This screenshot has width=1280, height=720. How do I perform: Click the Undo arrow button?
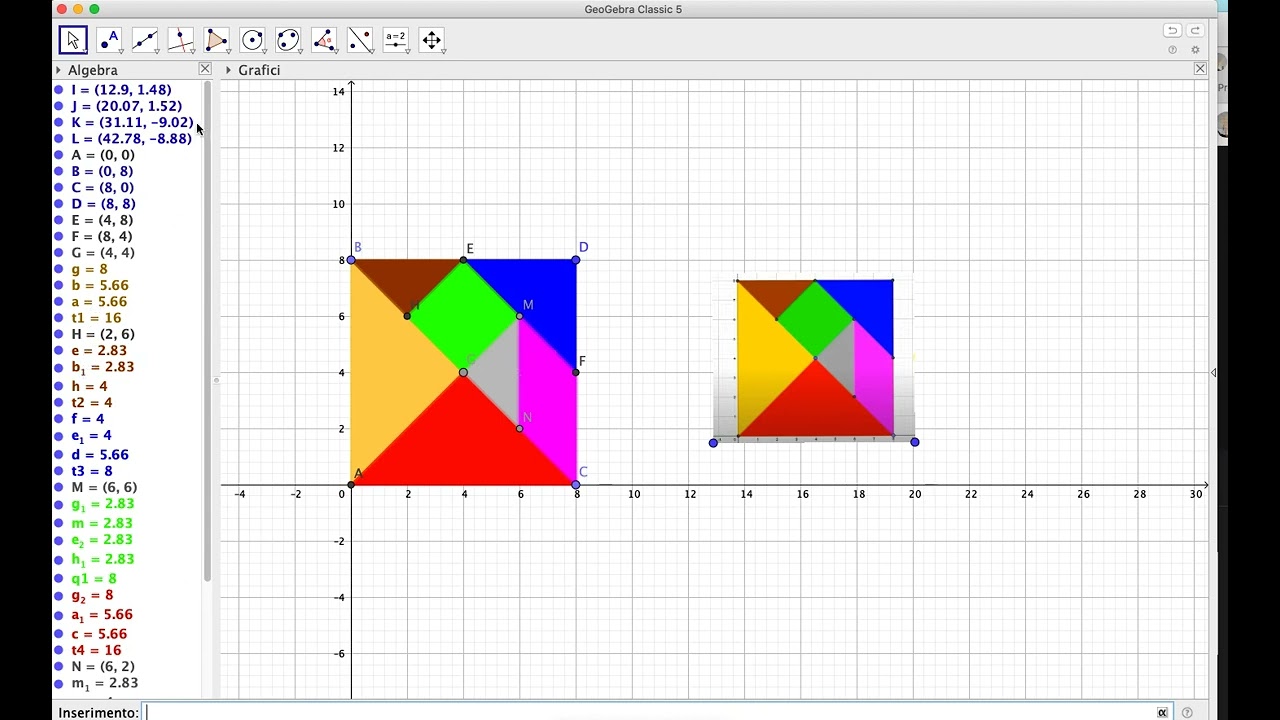click(1172, 31)
